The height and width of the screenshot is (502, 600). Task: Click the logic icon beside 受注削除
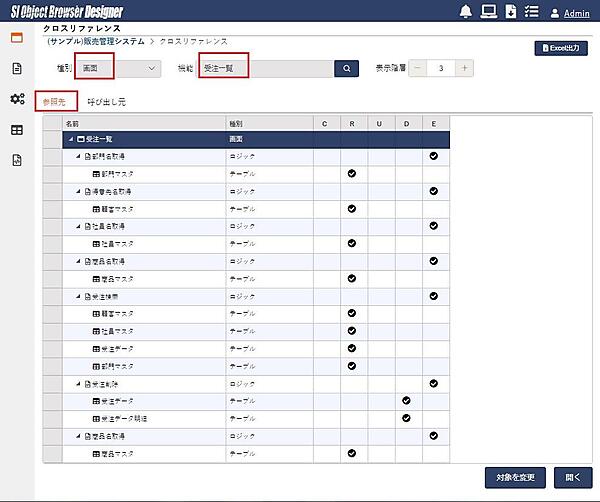(88, 384)
